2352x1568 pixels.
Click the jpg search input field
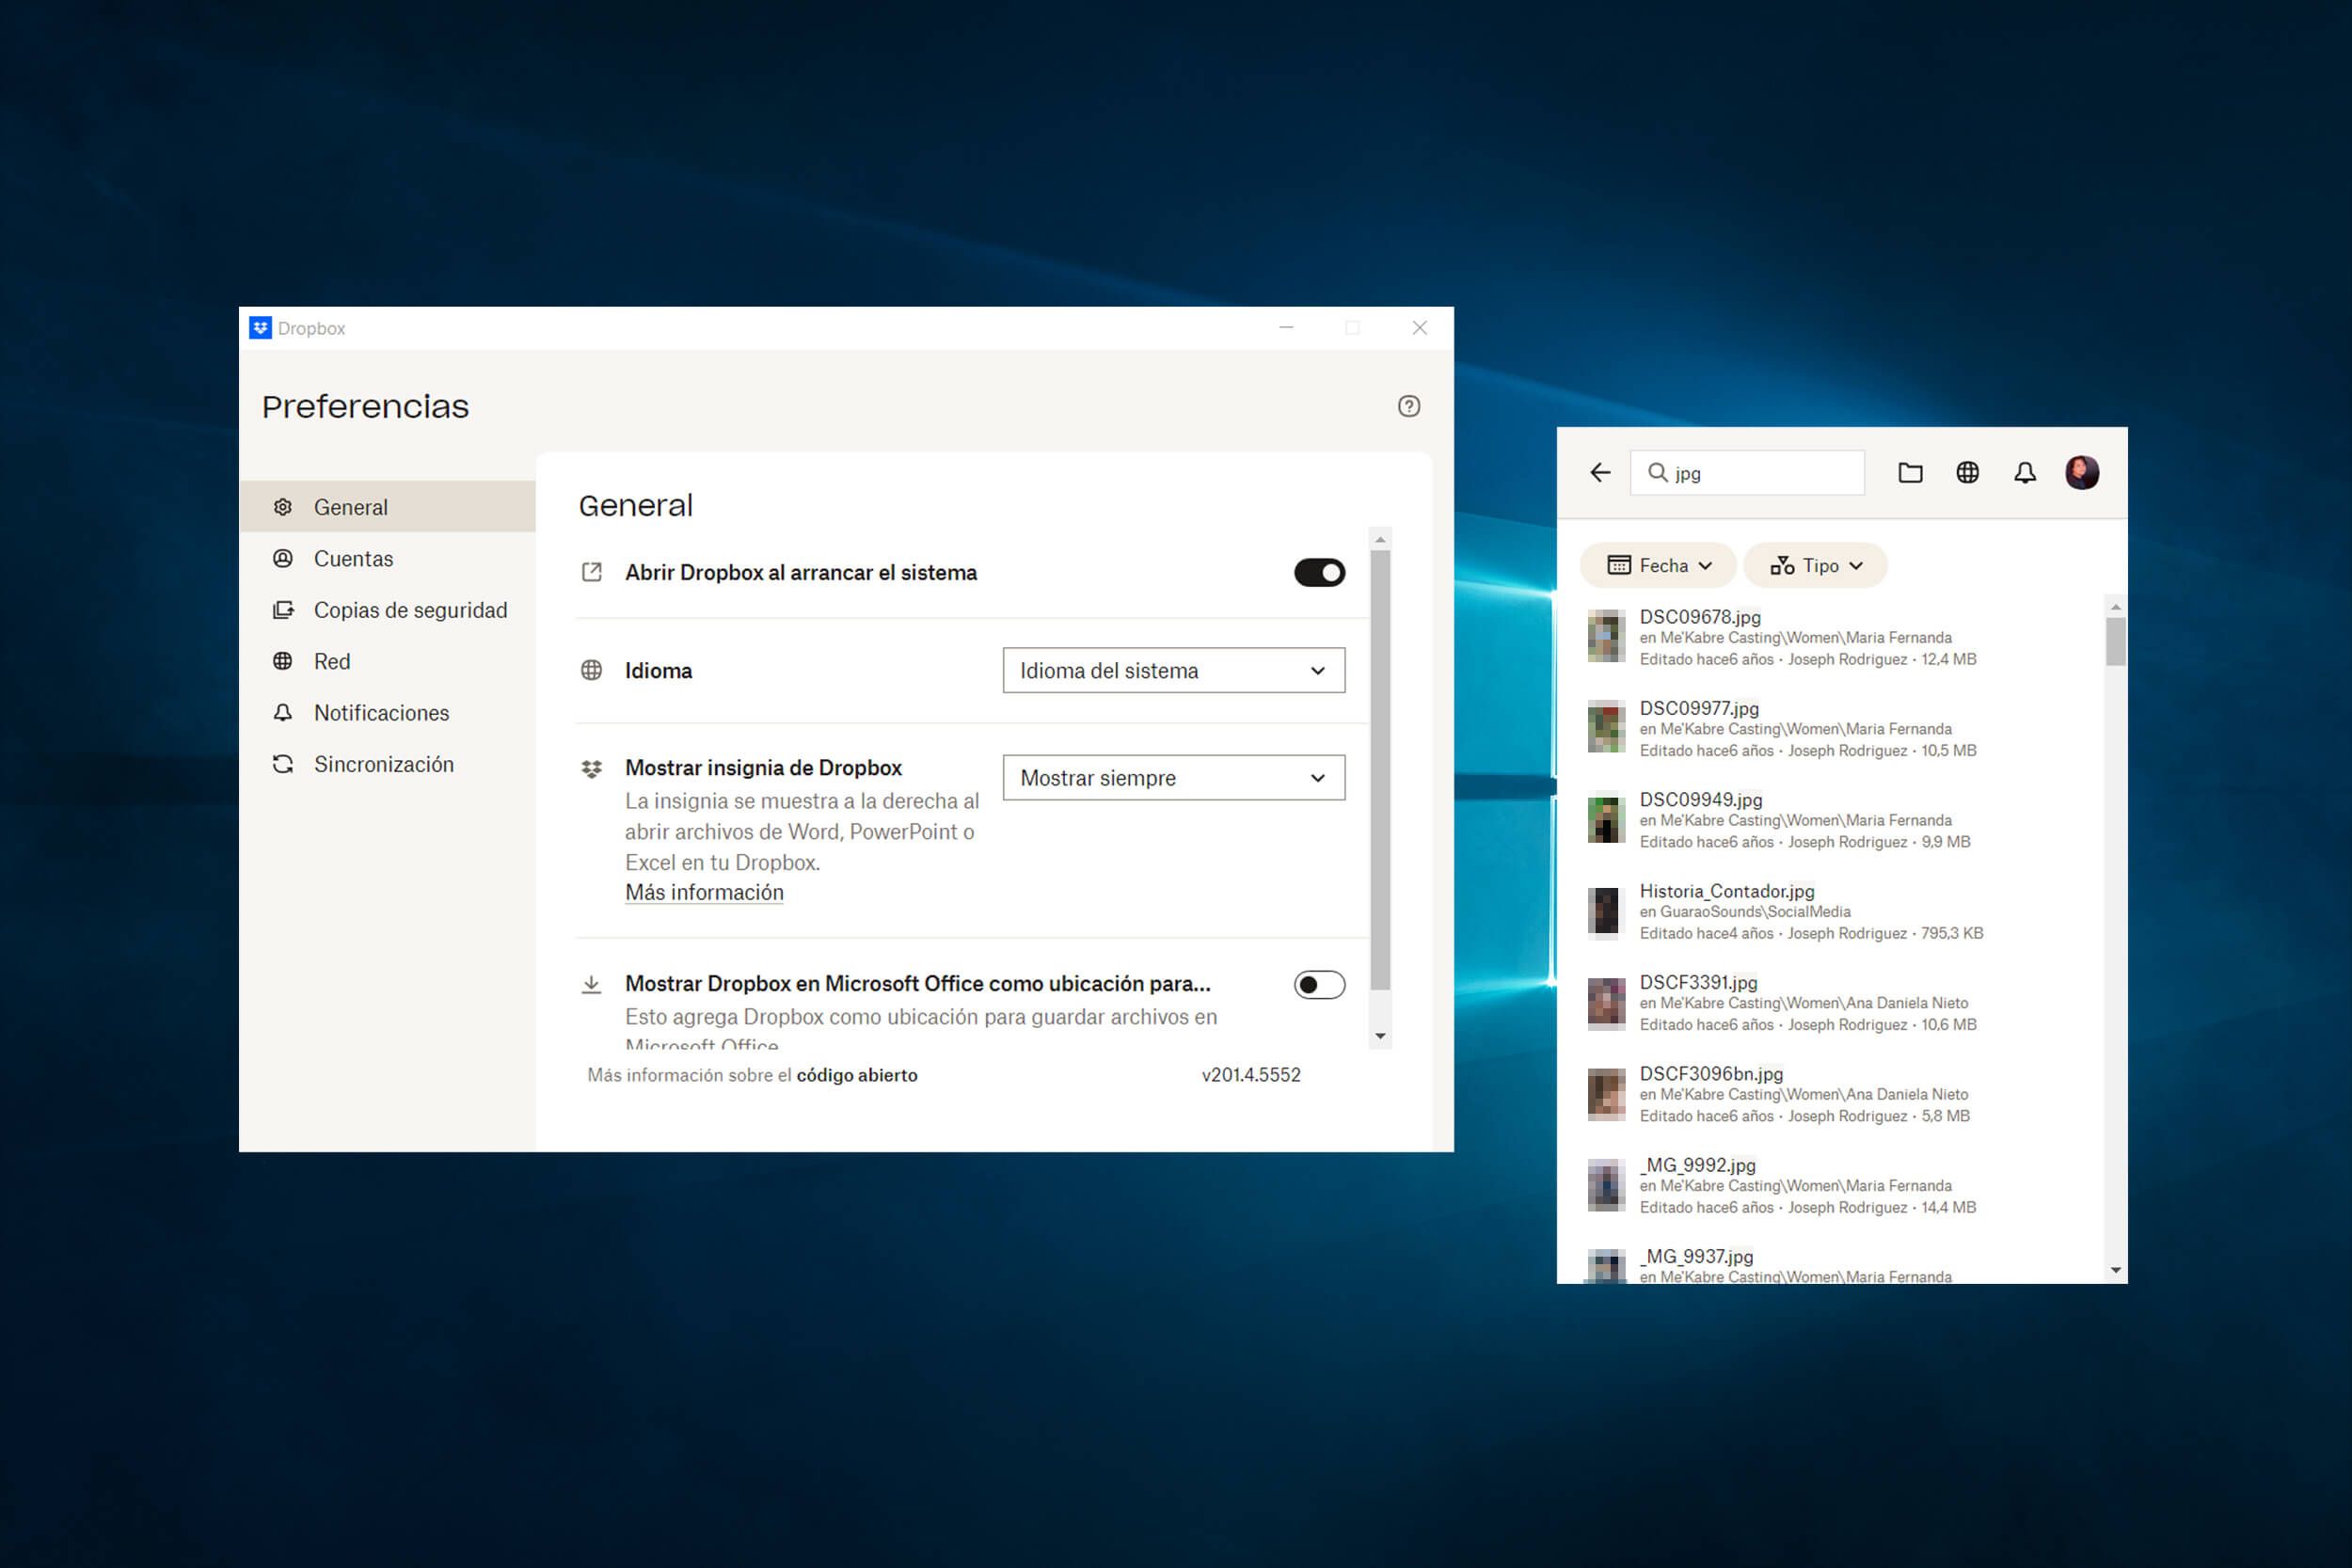click(x=1747, y=472)
